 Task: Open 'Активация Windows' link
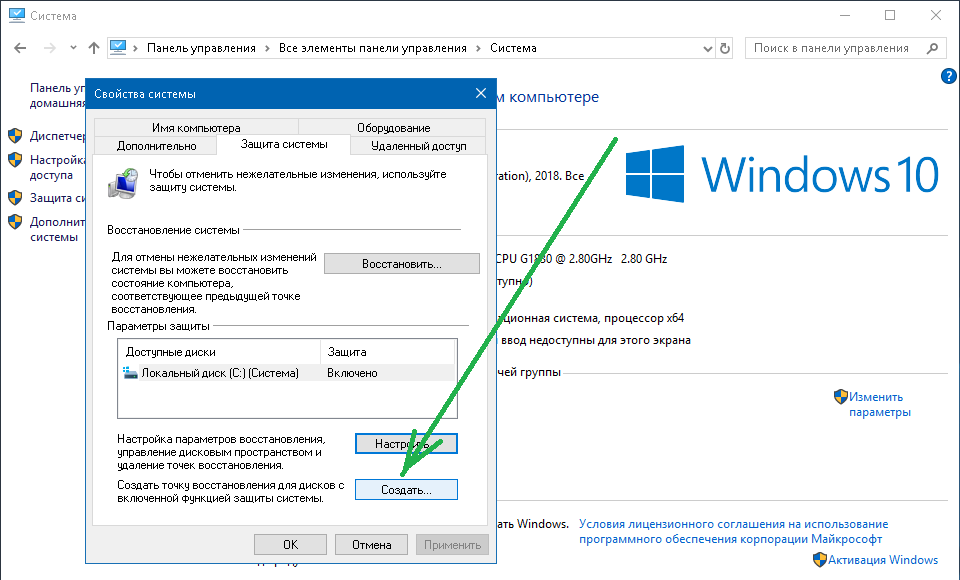tap(883, 560)
